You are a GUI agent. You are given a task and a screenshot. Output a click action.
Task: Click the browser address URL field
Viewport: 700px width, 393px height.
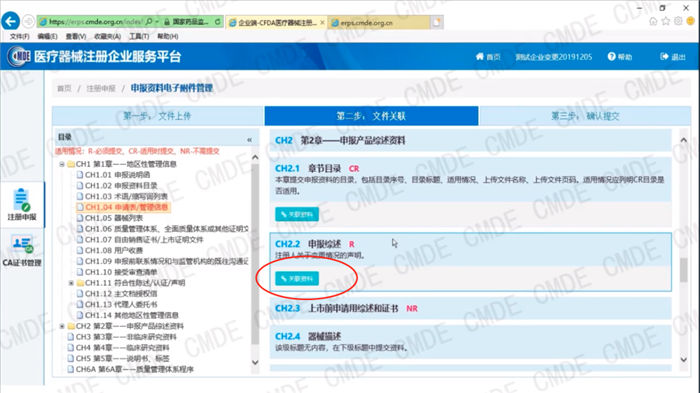[96, 21]
